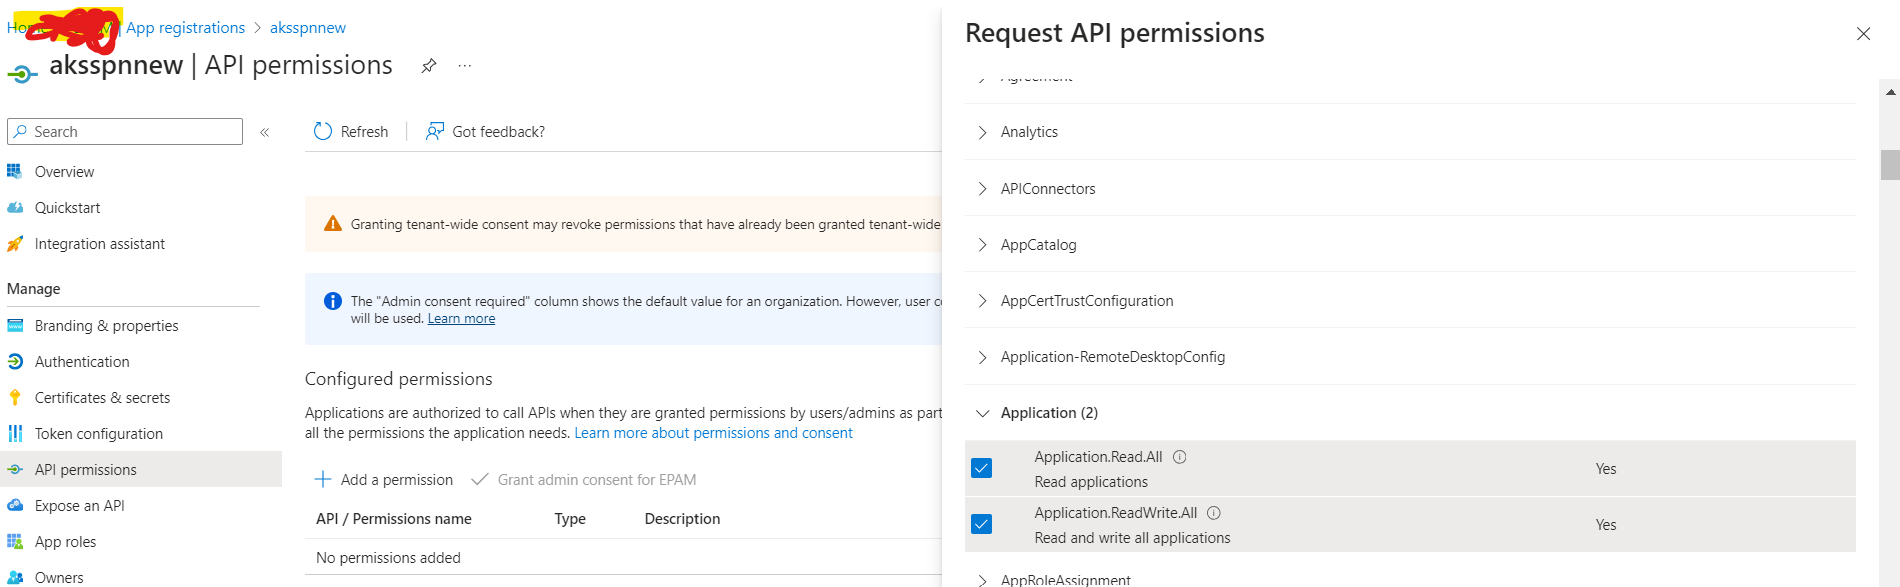Click info icon next to Application.ReadWrite.All
This screenshot has width=1900, height=587.
coord(1214,513)
